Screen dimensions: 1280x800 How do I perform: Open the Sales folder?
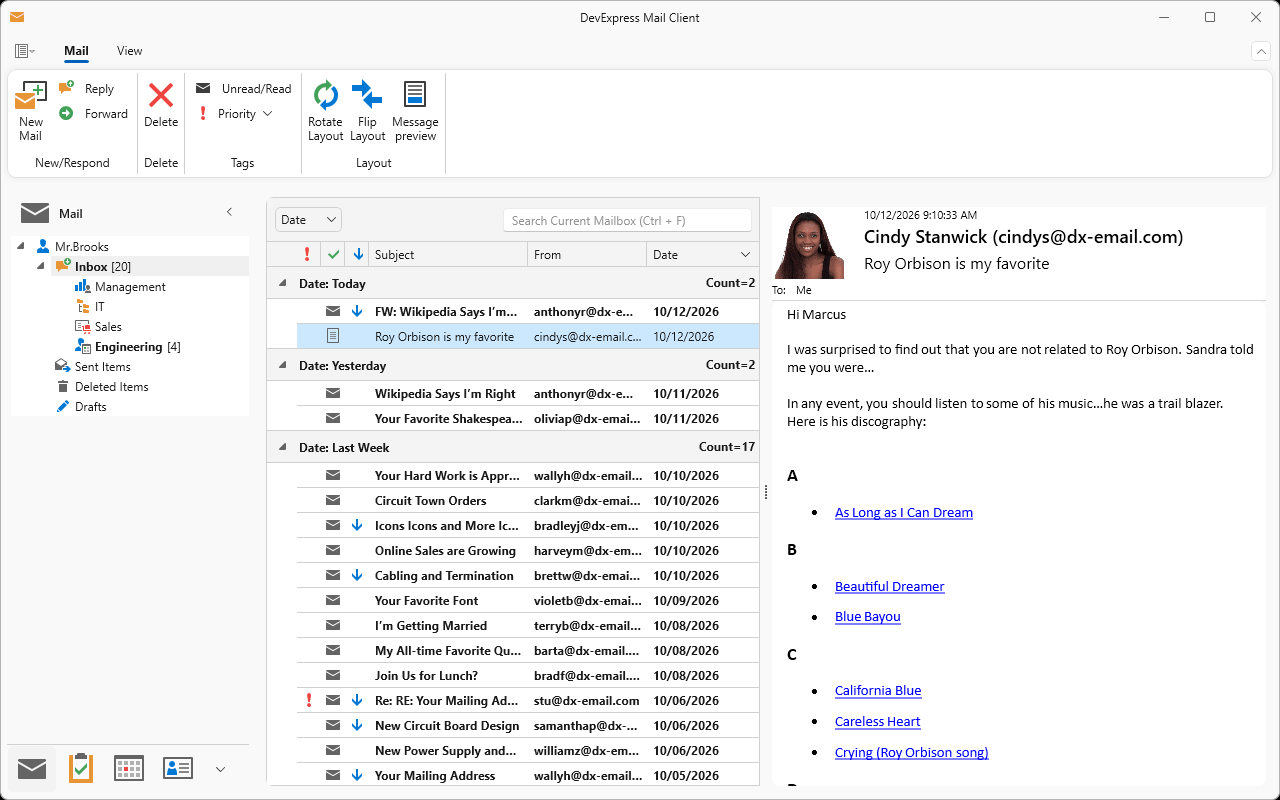coord(108,327)
